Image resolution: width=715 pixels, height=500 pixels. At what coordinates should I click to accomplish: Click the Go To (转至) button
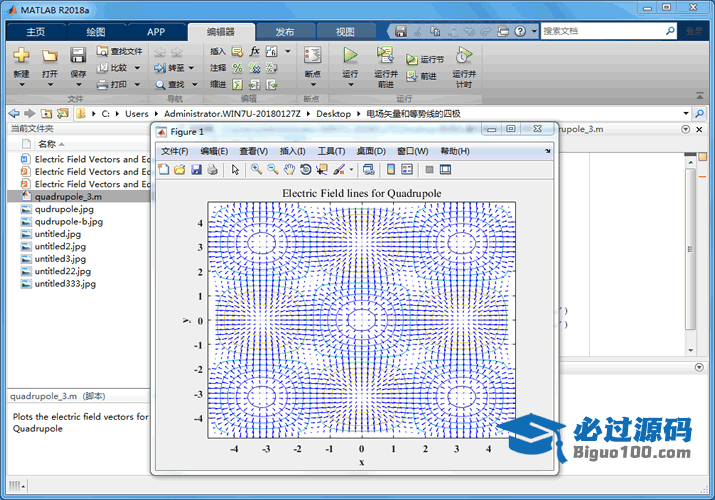(174, 68)
